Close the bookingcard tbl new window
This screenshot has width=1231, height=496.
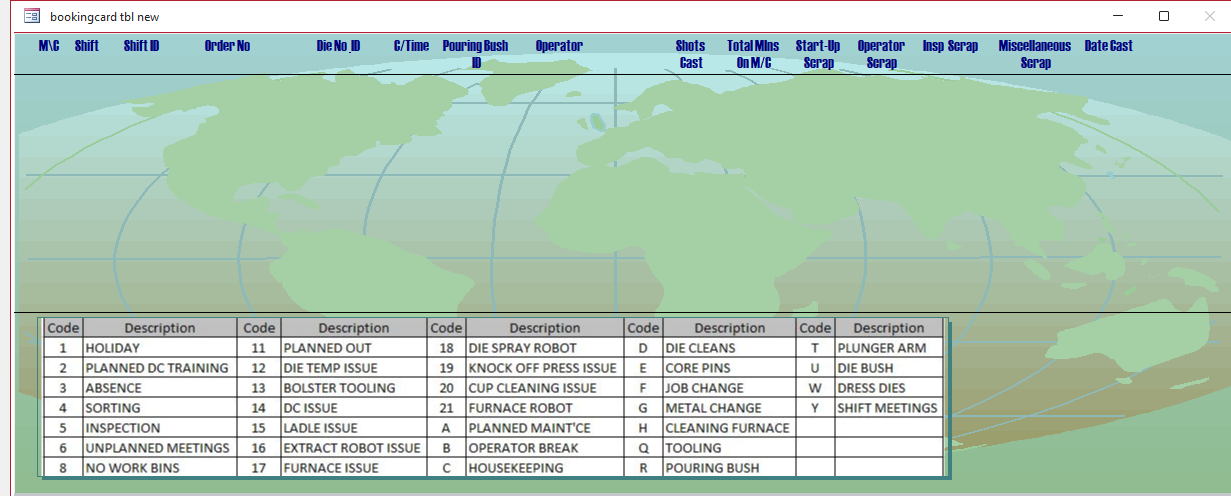[1209, 16]
